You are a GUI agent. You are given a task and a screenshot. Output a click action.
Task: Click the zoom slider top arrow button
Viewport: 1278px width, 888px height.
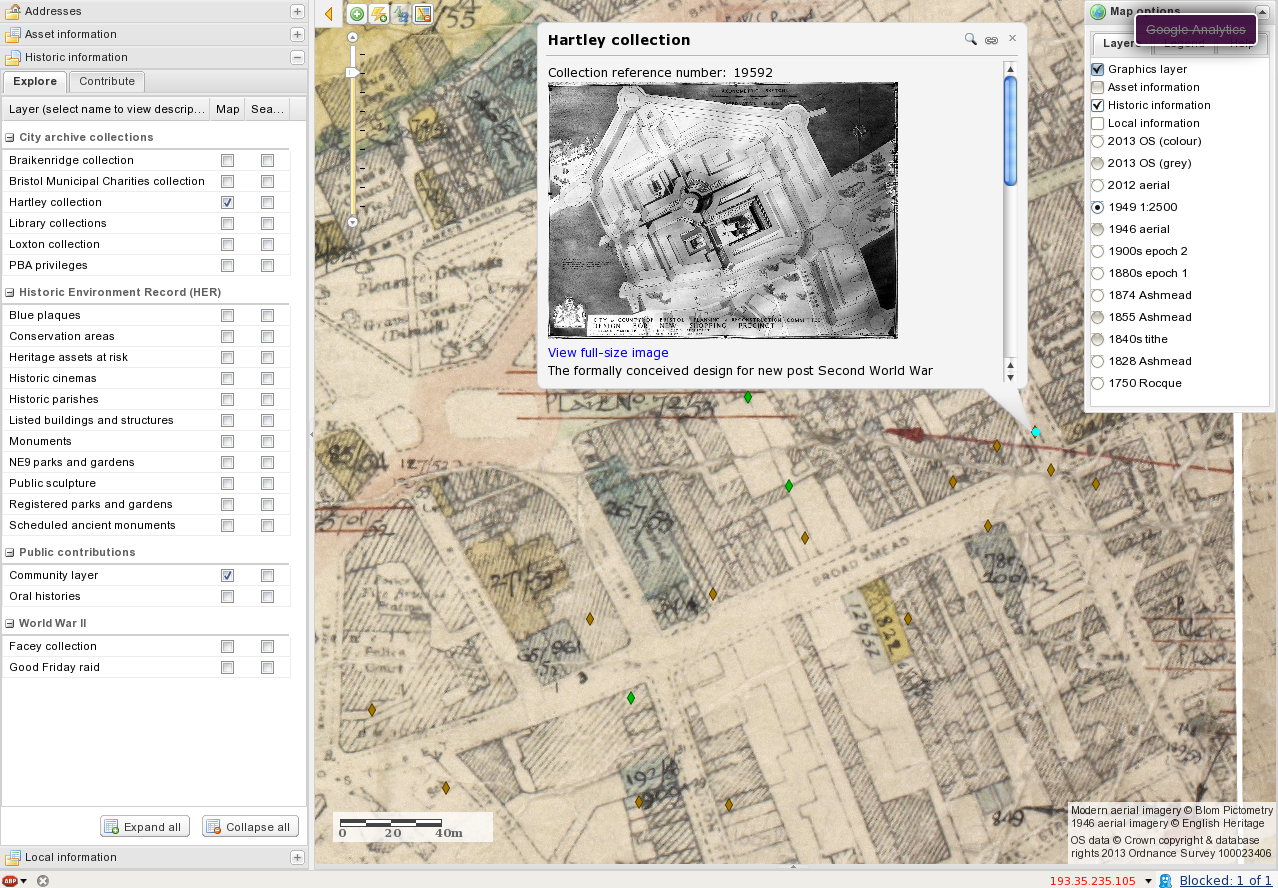click(x=352, y=36)
